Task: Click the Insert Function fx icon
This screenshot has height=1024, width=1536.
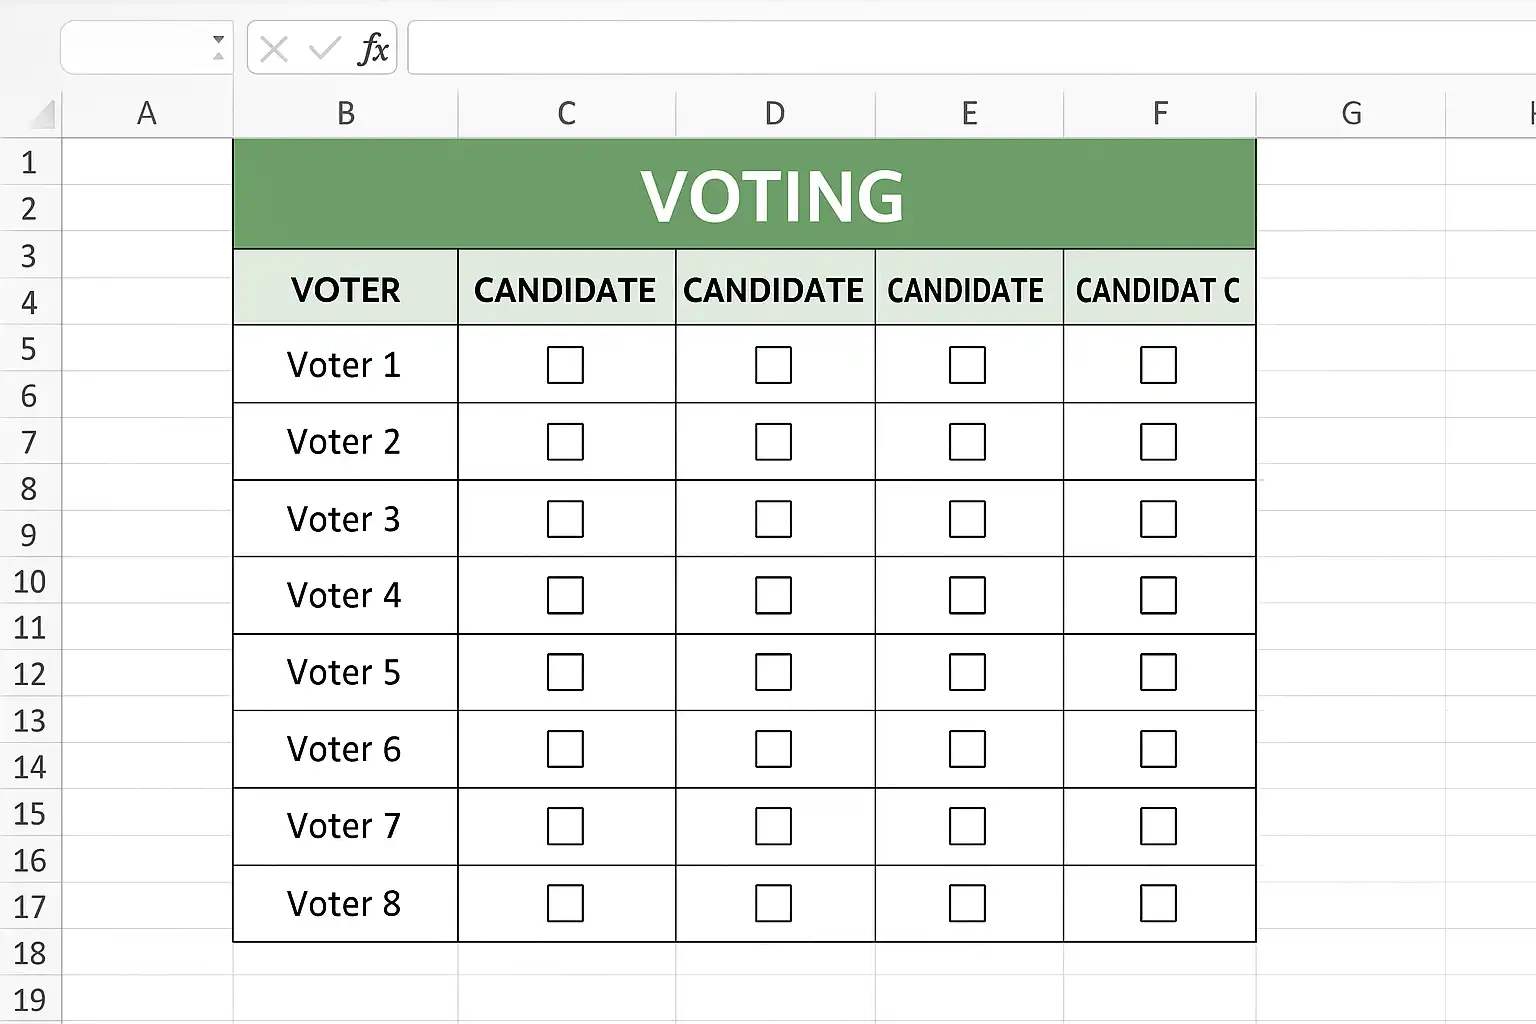Action: click(x=373, y=48)
